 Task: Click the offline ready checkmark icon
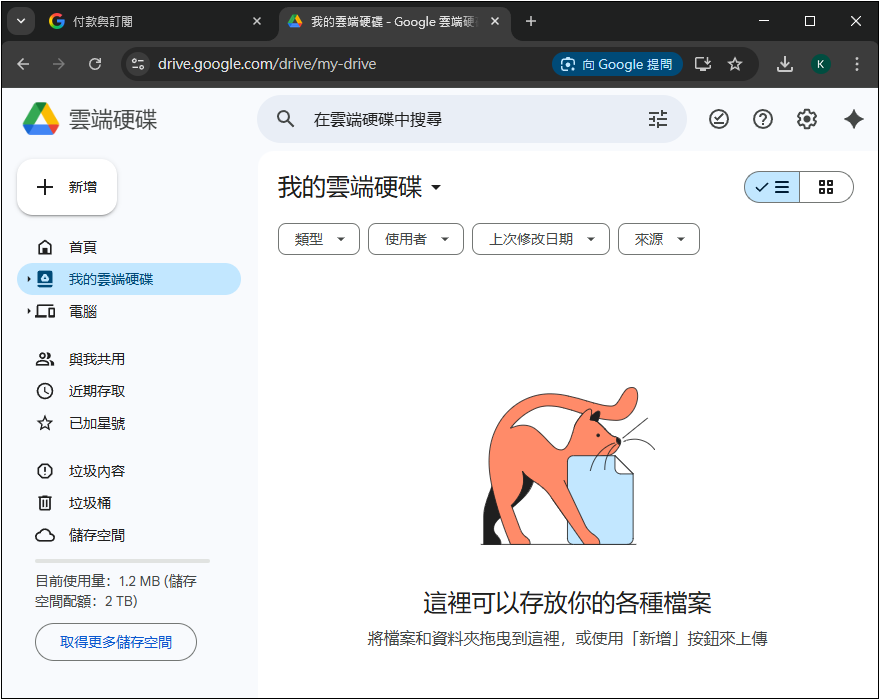[719, 120]
